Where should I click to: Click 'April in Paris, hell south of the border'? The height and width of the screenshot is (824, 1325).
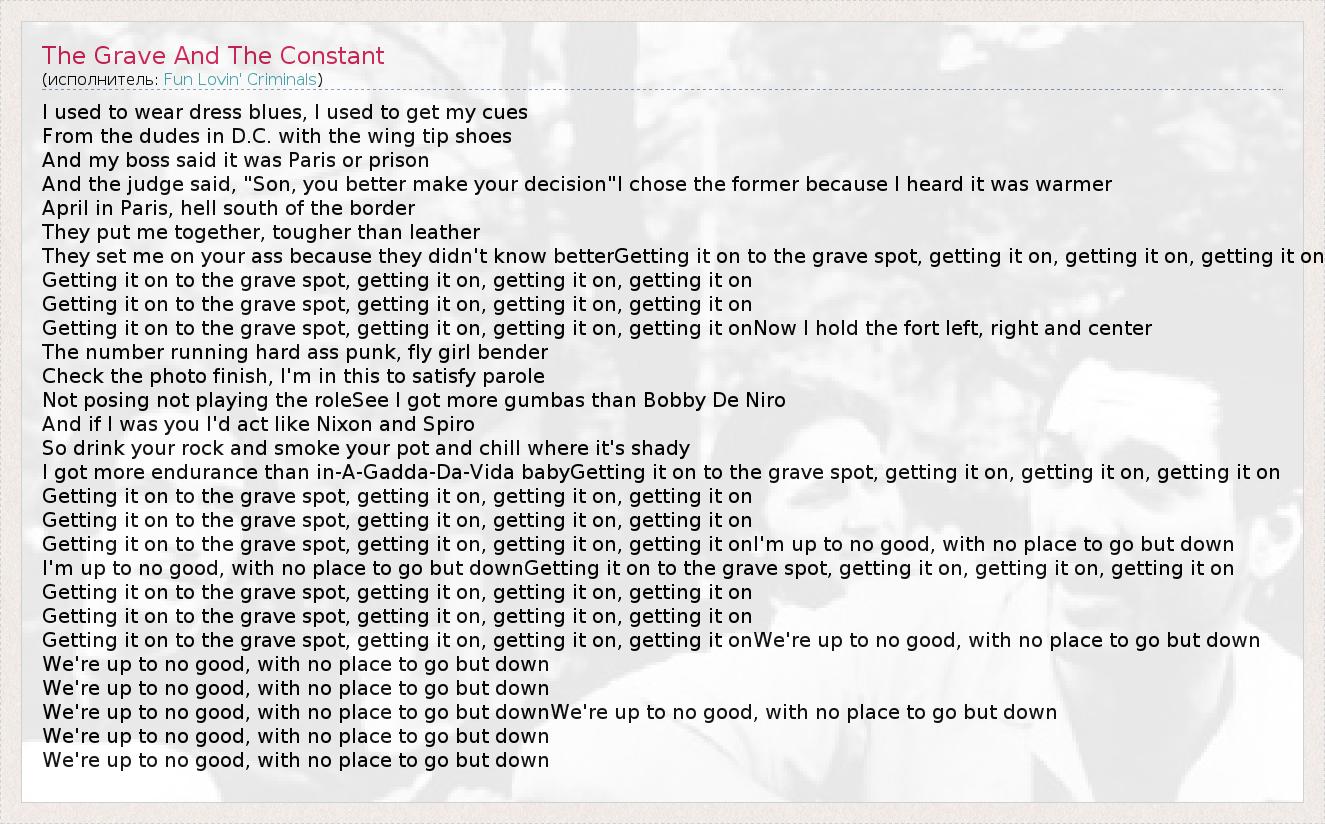pyautogui.click(x=228, y=208)
